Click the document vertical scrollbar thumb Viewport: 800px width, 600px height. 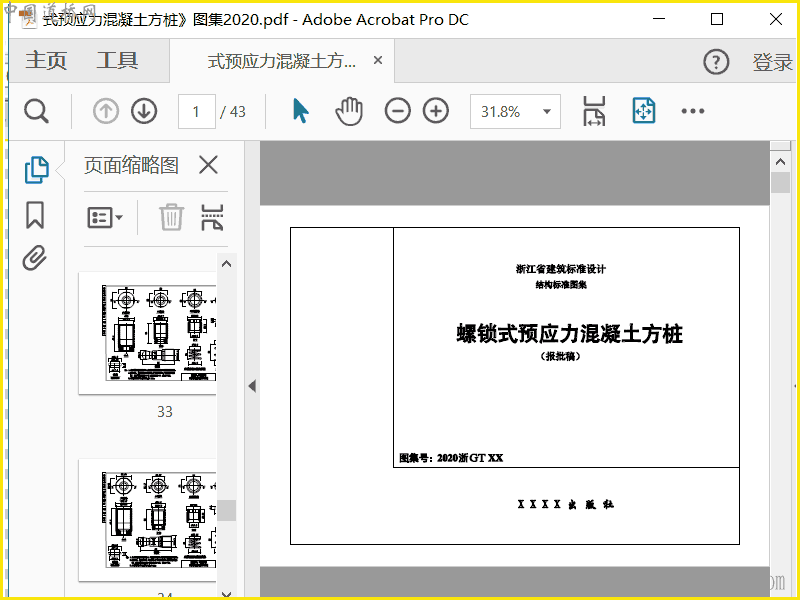(x=780, y=183)
